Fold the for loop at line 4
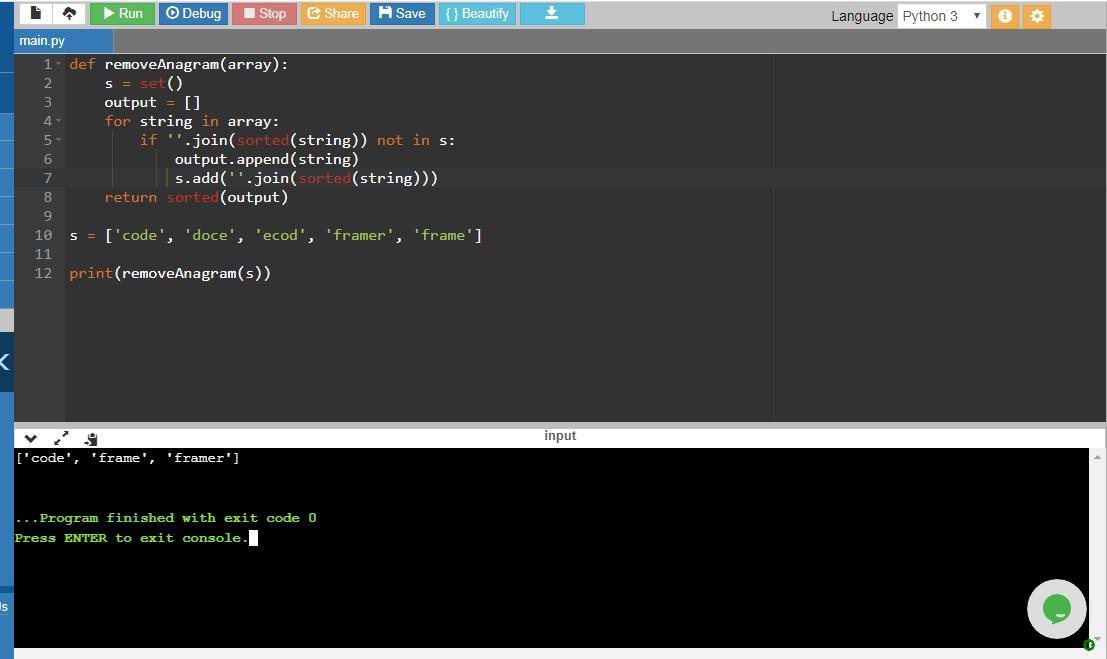Image resolution: width=1107 pixels, height=659 pixels. pos(58,121)
